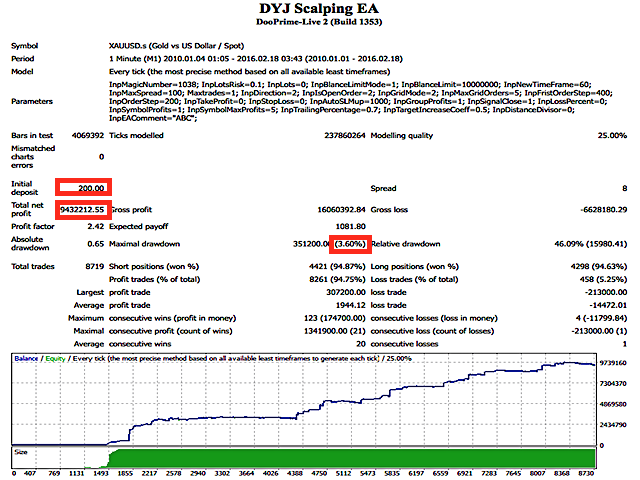This screenshot has height=480, width=640.
Task: Click consecutive profit value 1341900.00 (21)
Action: click(x=335, y=331)
